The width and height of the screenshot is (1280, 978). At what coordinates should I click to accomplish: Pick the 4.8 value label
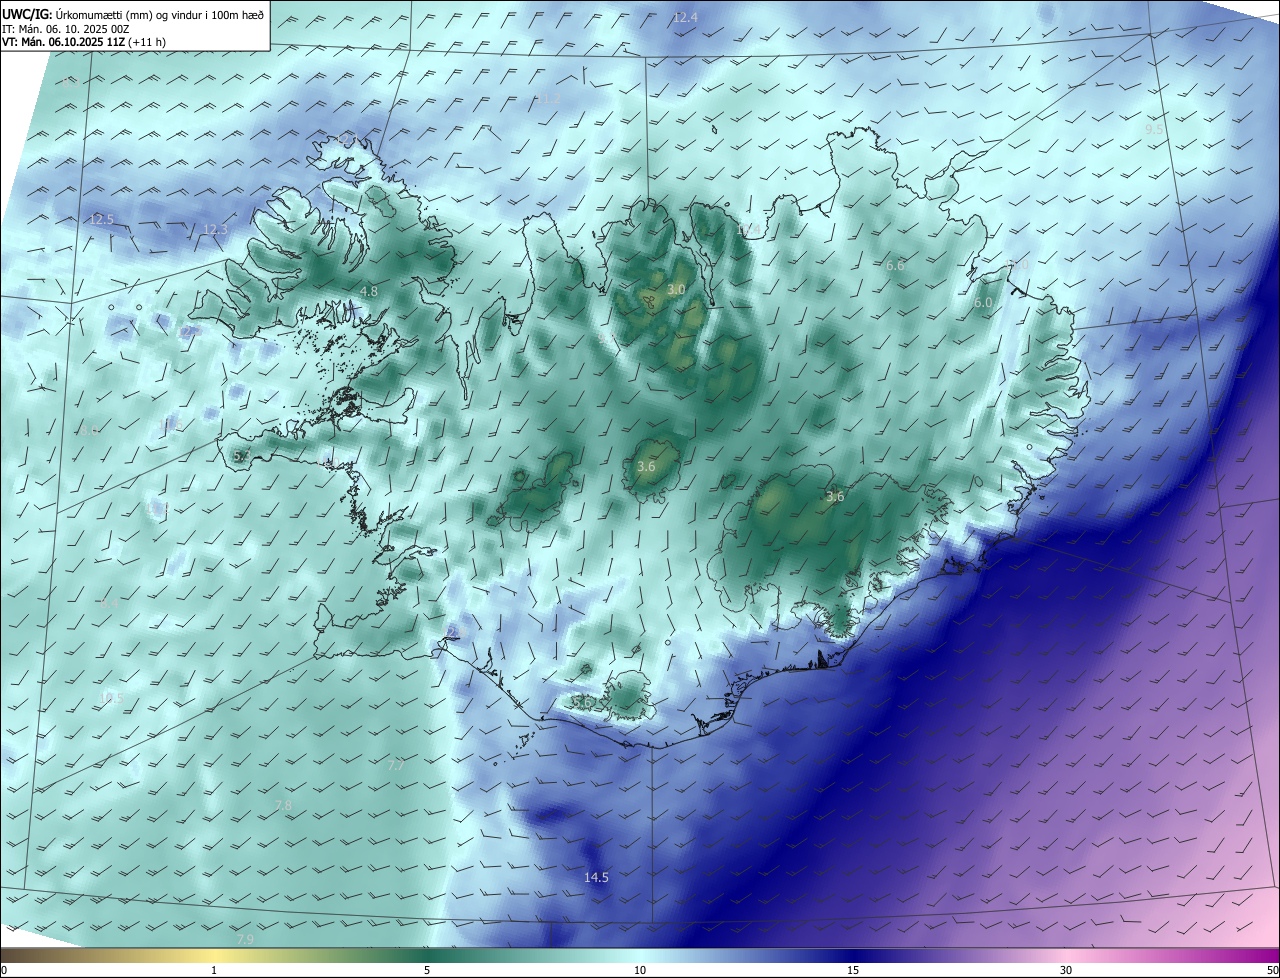tap(369, 292)
